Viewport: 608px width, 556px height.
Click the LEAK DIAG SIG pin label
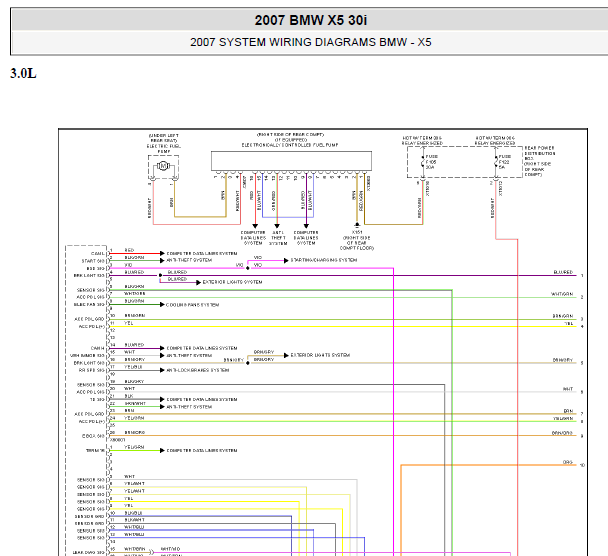pos(91,550)
